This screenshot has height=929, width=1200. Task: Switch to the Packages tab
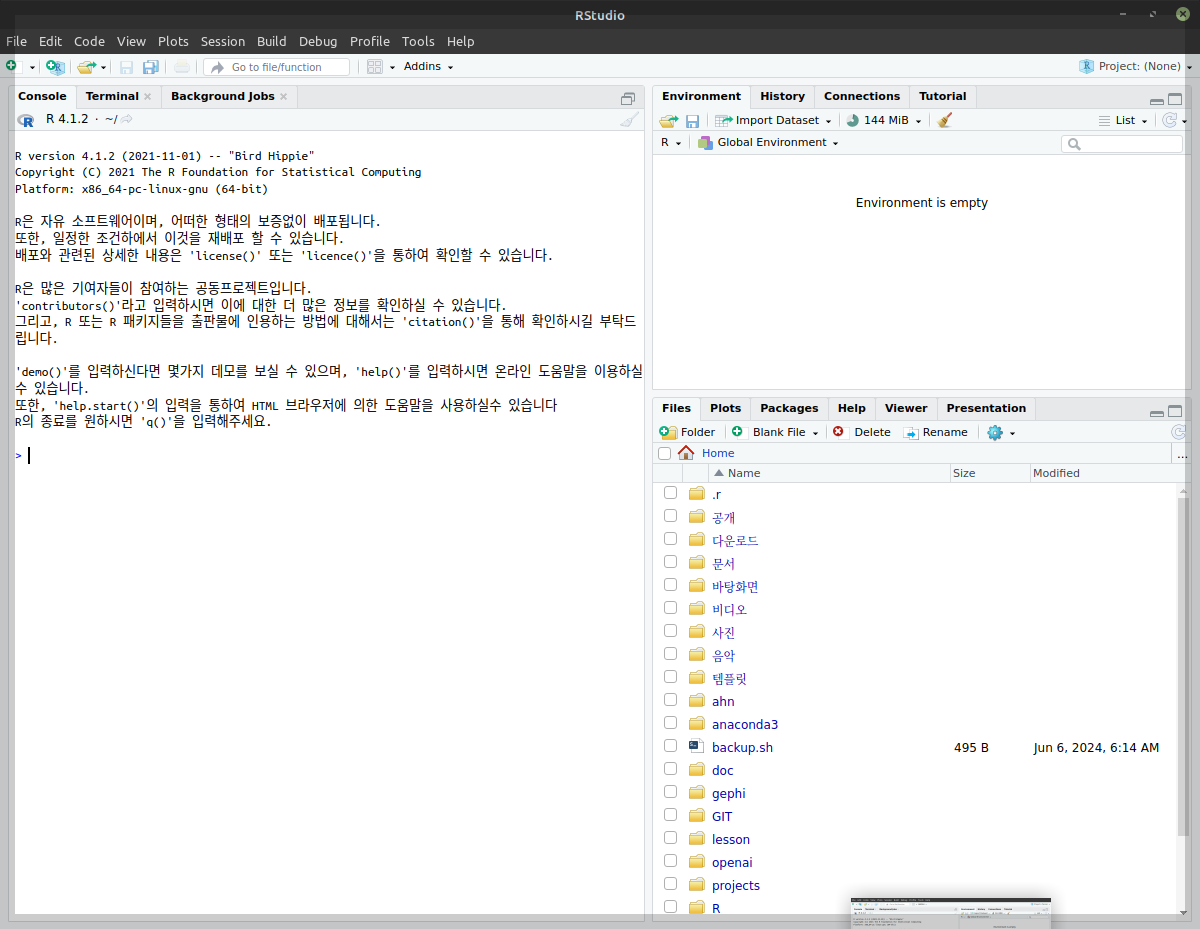(789, 408)
